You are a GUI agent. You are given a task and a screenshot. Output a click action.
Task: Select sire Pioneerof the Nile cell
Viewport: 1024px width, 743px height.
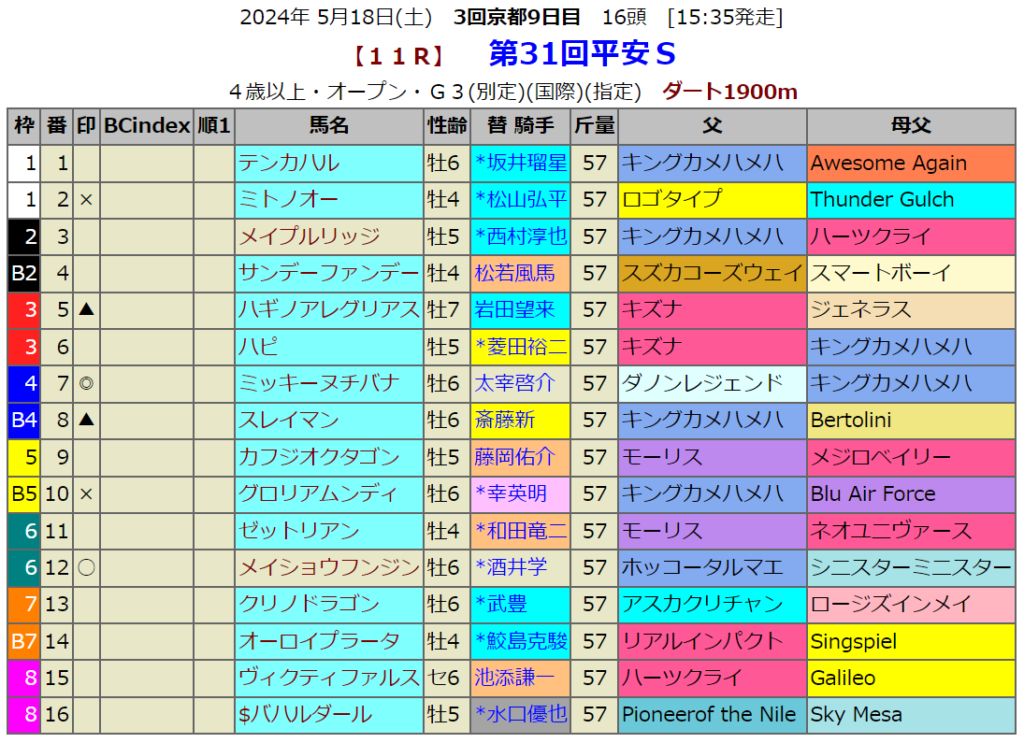tap(709, 715)
